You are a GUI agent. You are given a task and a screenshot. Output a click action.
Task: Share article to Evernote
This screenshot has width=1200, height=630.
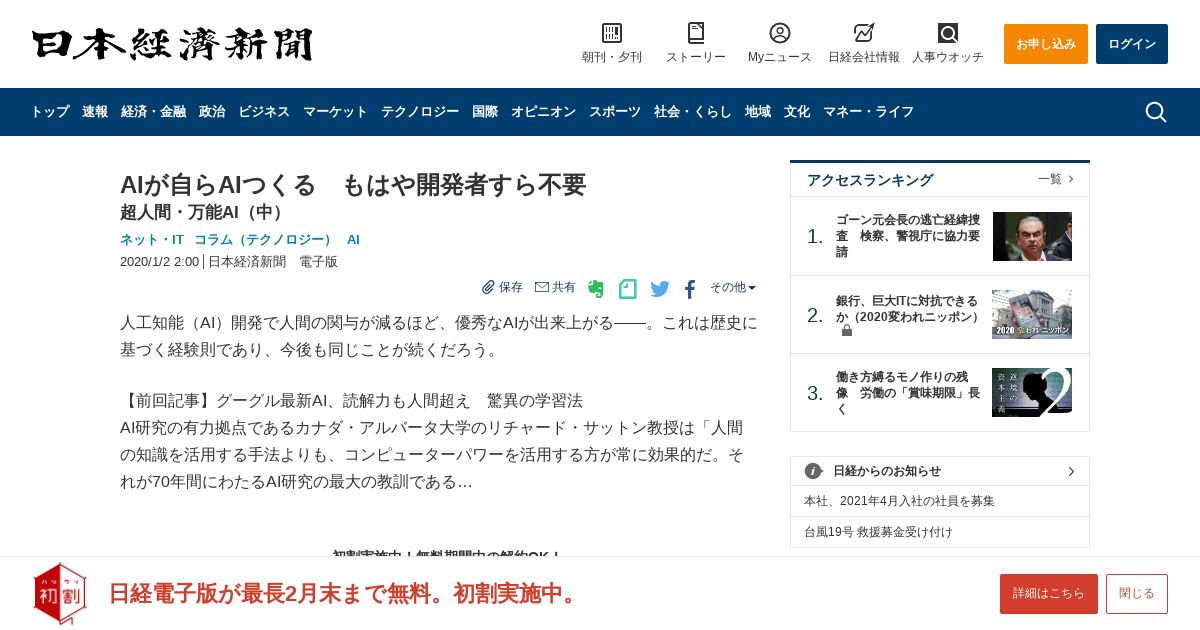click(596, 289)
